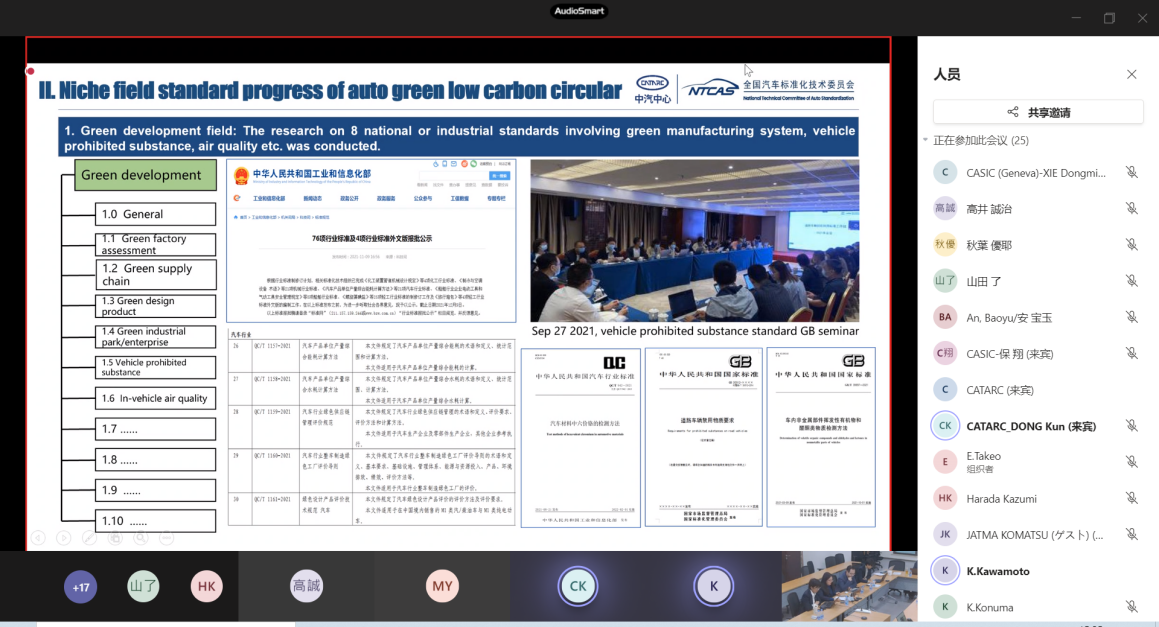Click the 共享邀请 share invite button
This screenshot has height=627, width=1159.
pyautogui.click(x=1036, y=112)
